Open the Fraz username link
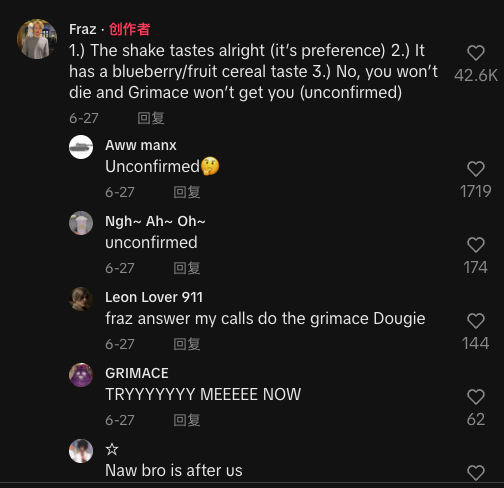This screenshot has height=488, width=504. pyautogui.click(x=83, y=29)
